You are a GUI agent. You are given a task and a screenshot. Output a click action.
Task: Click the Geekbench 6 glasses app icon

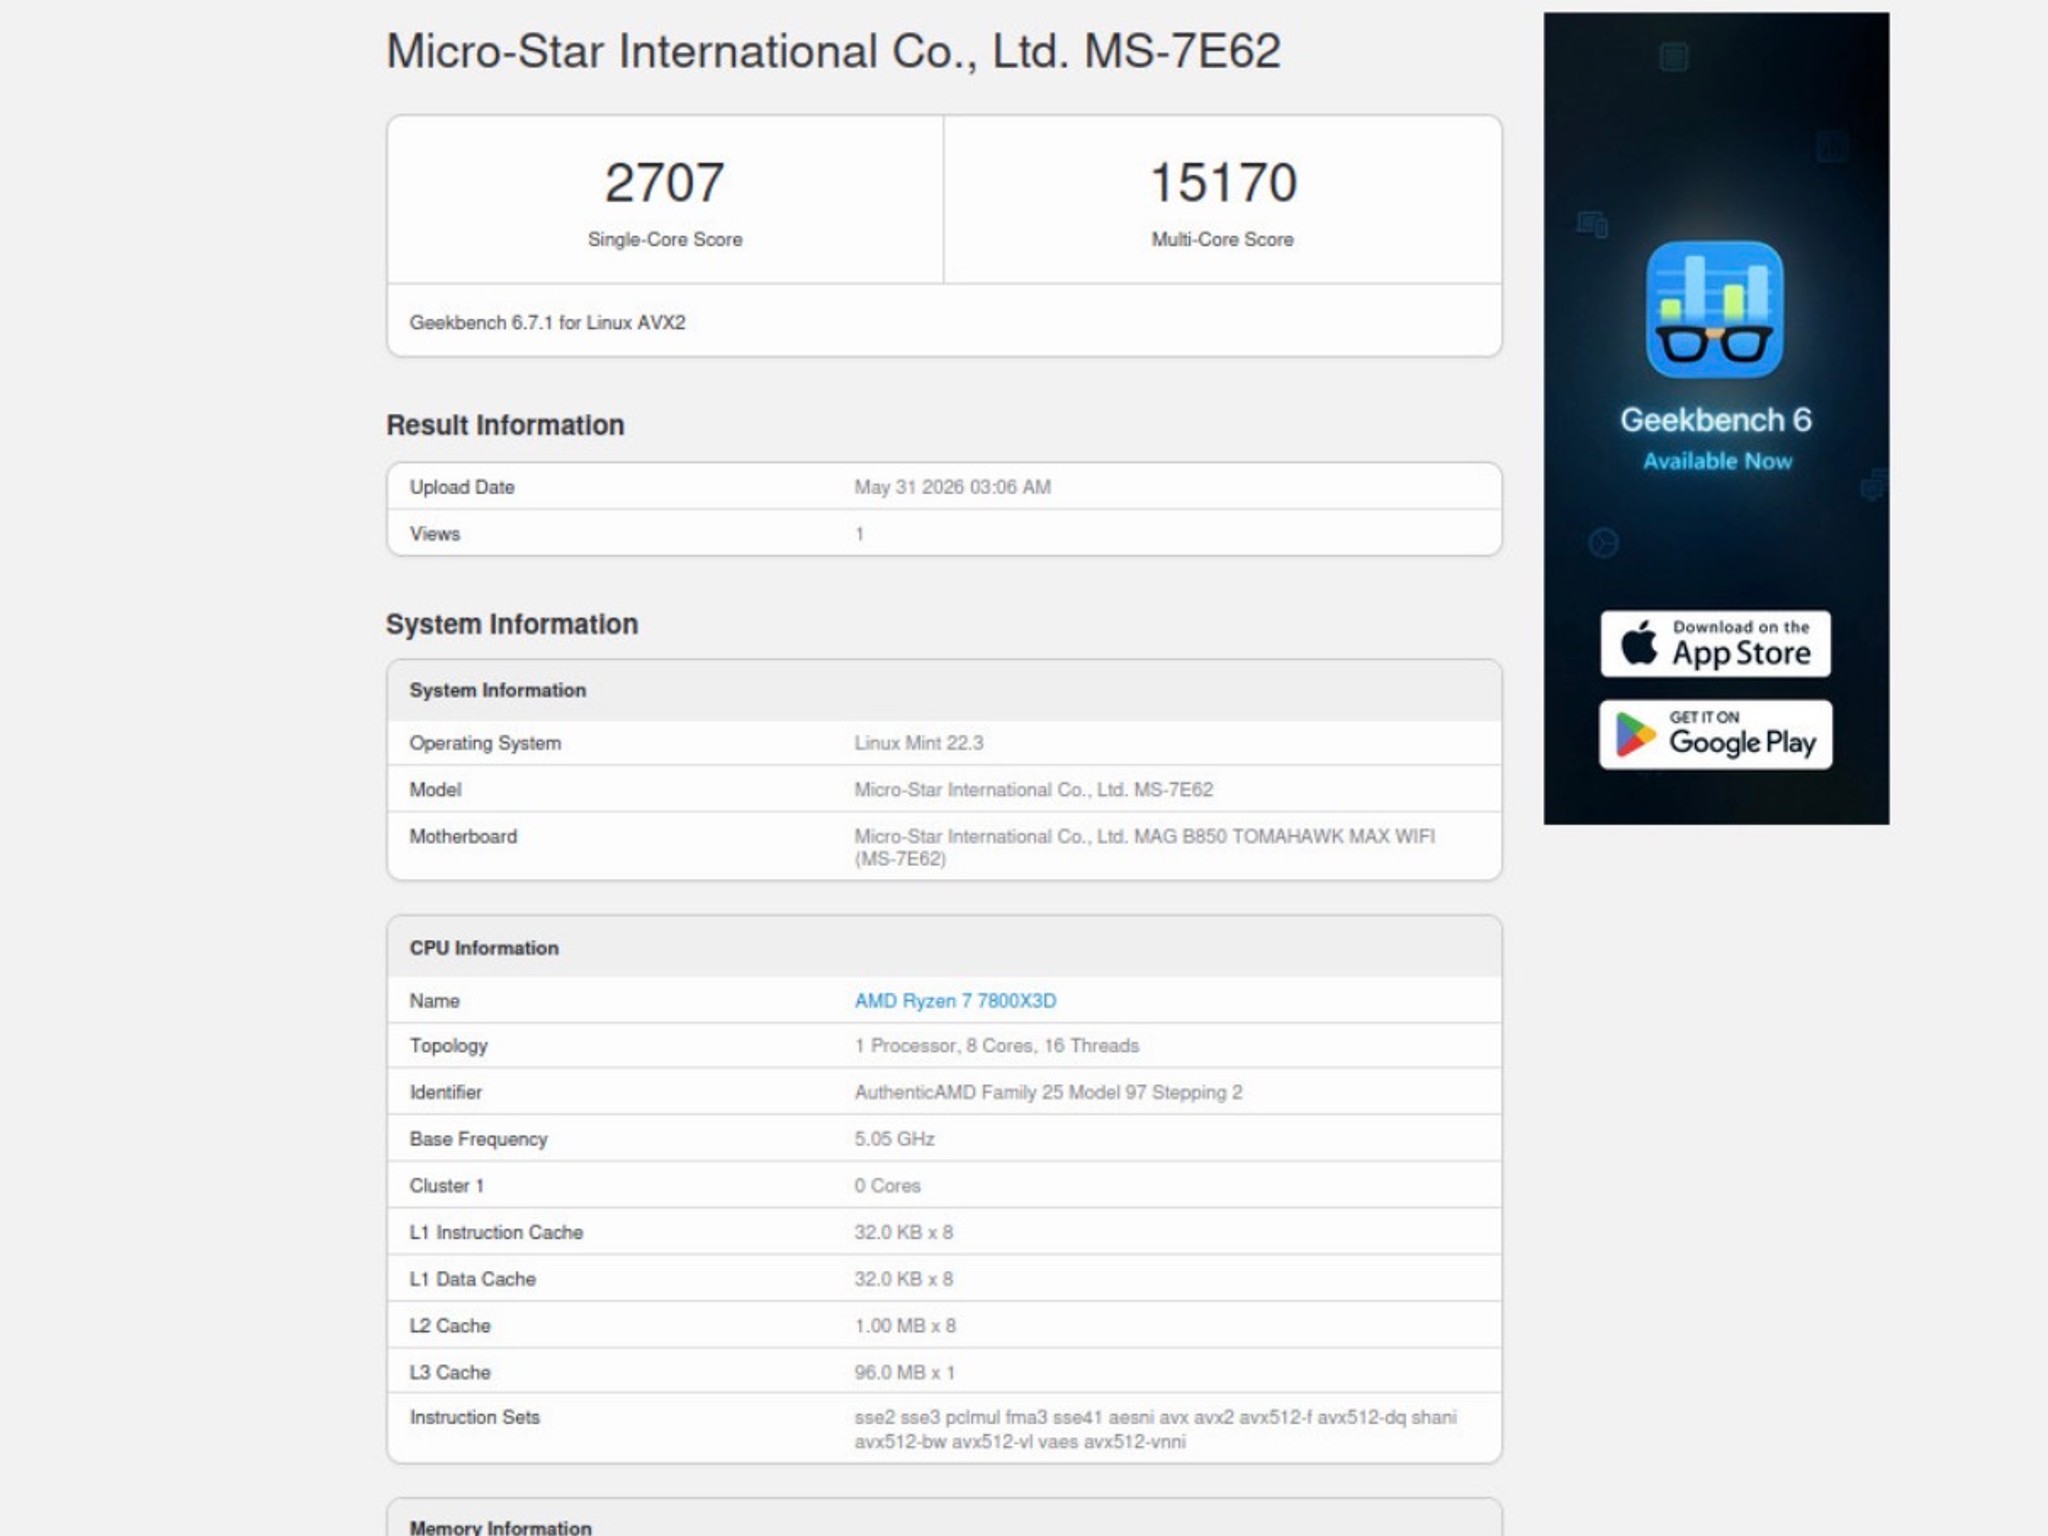coord(1714,309)
